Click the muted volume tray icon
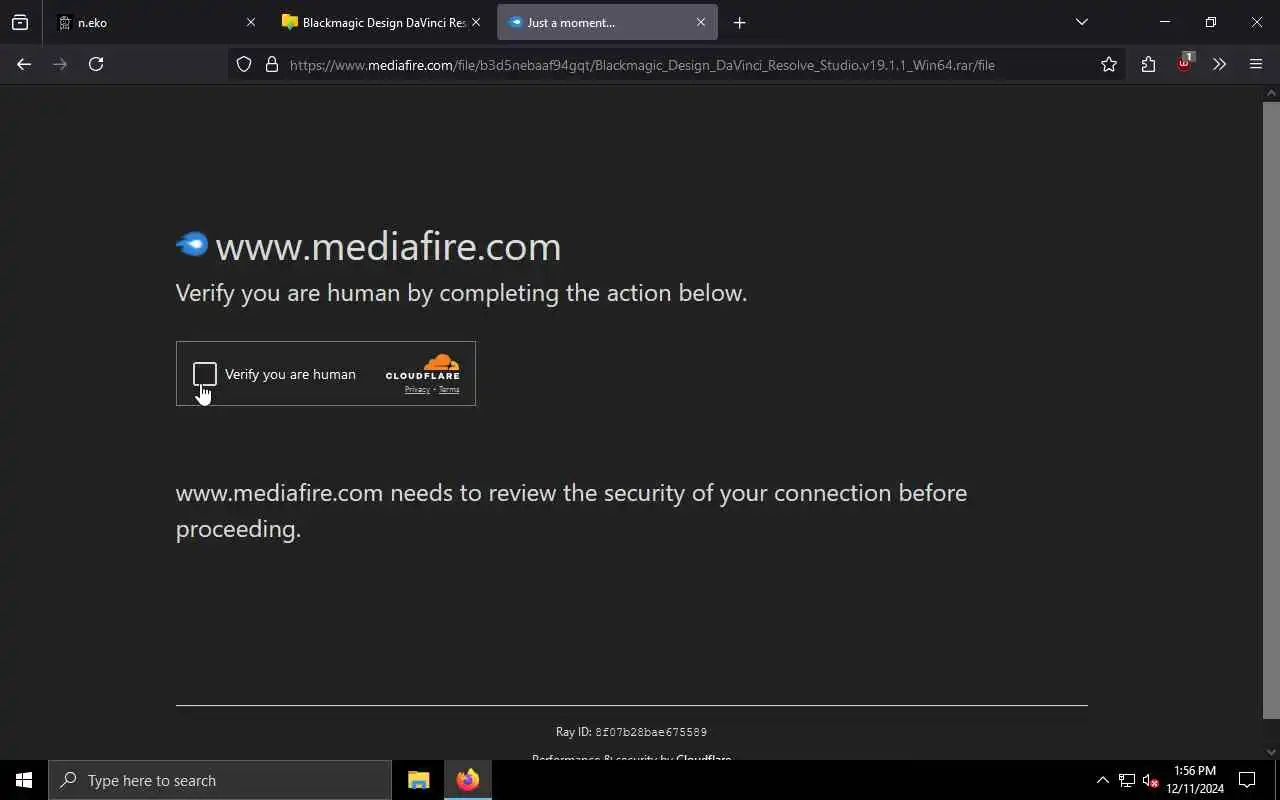This screenshot has width=1280, height=800. (1150, 781)
